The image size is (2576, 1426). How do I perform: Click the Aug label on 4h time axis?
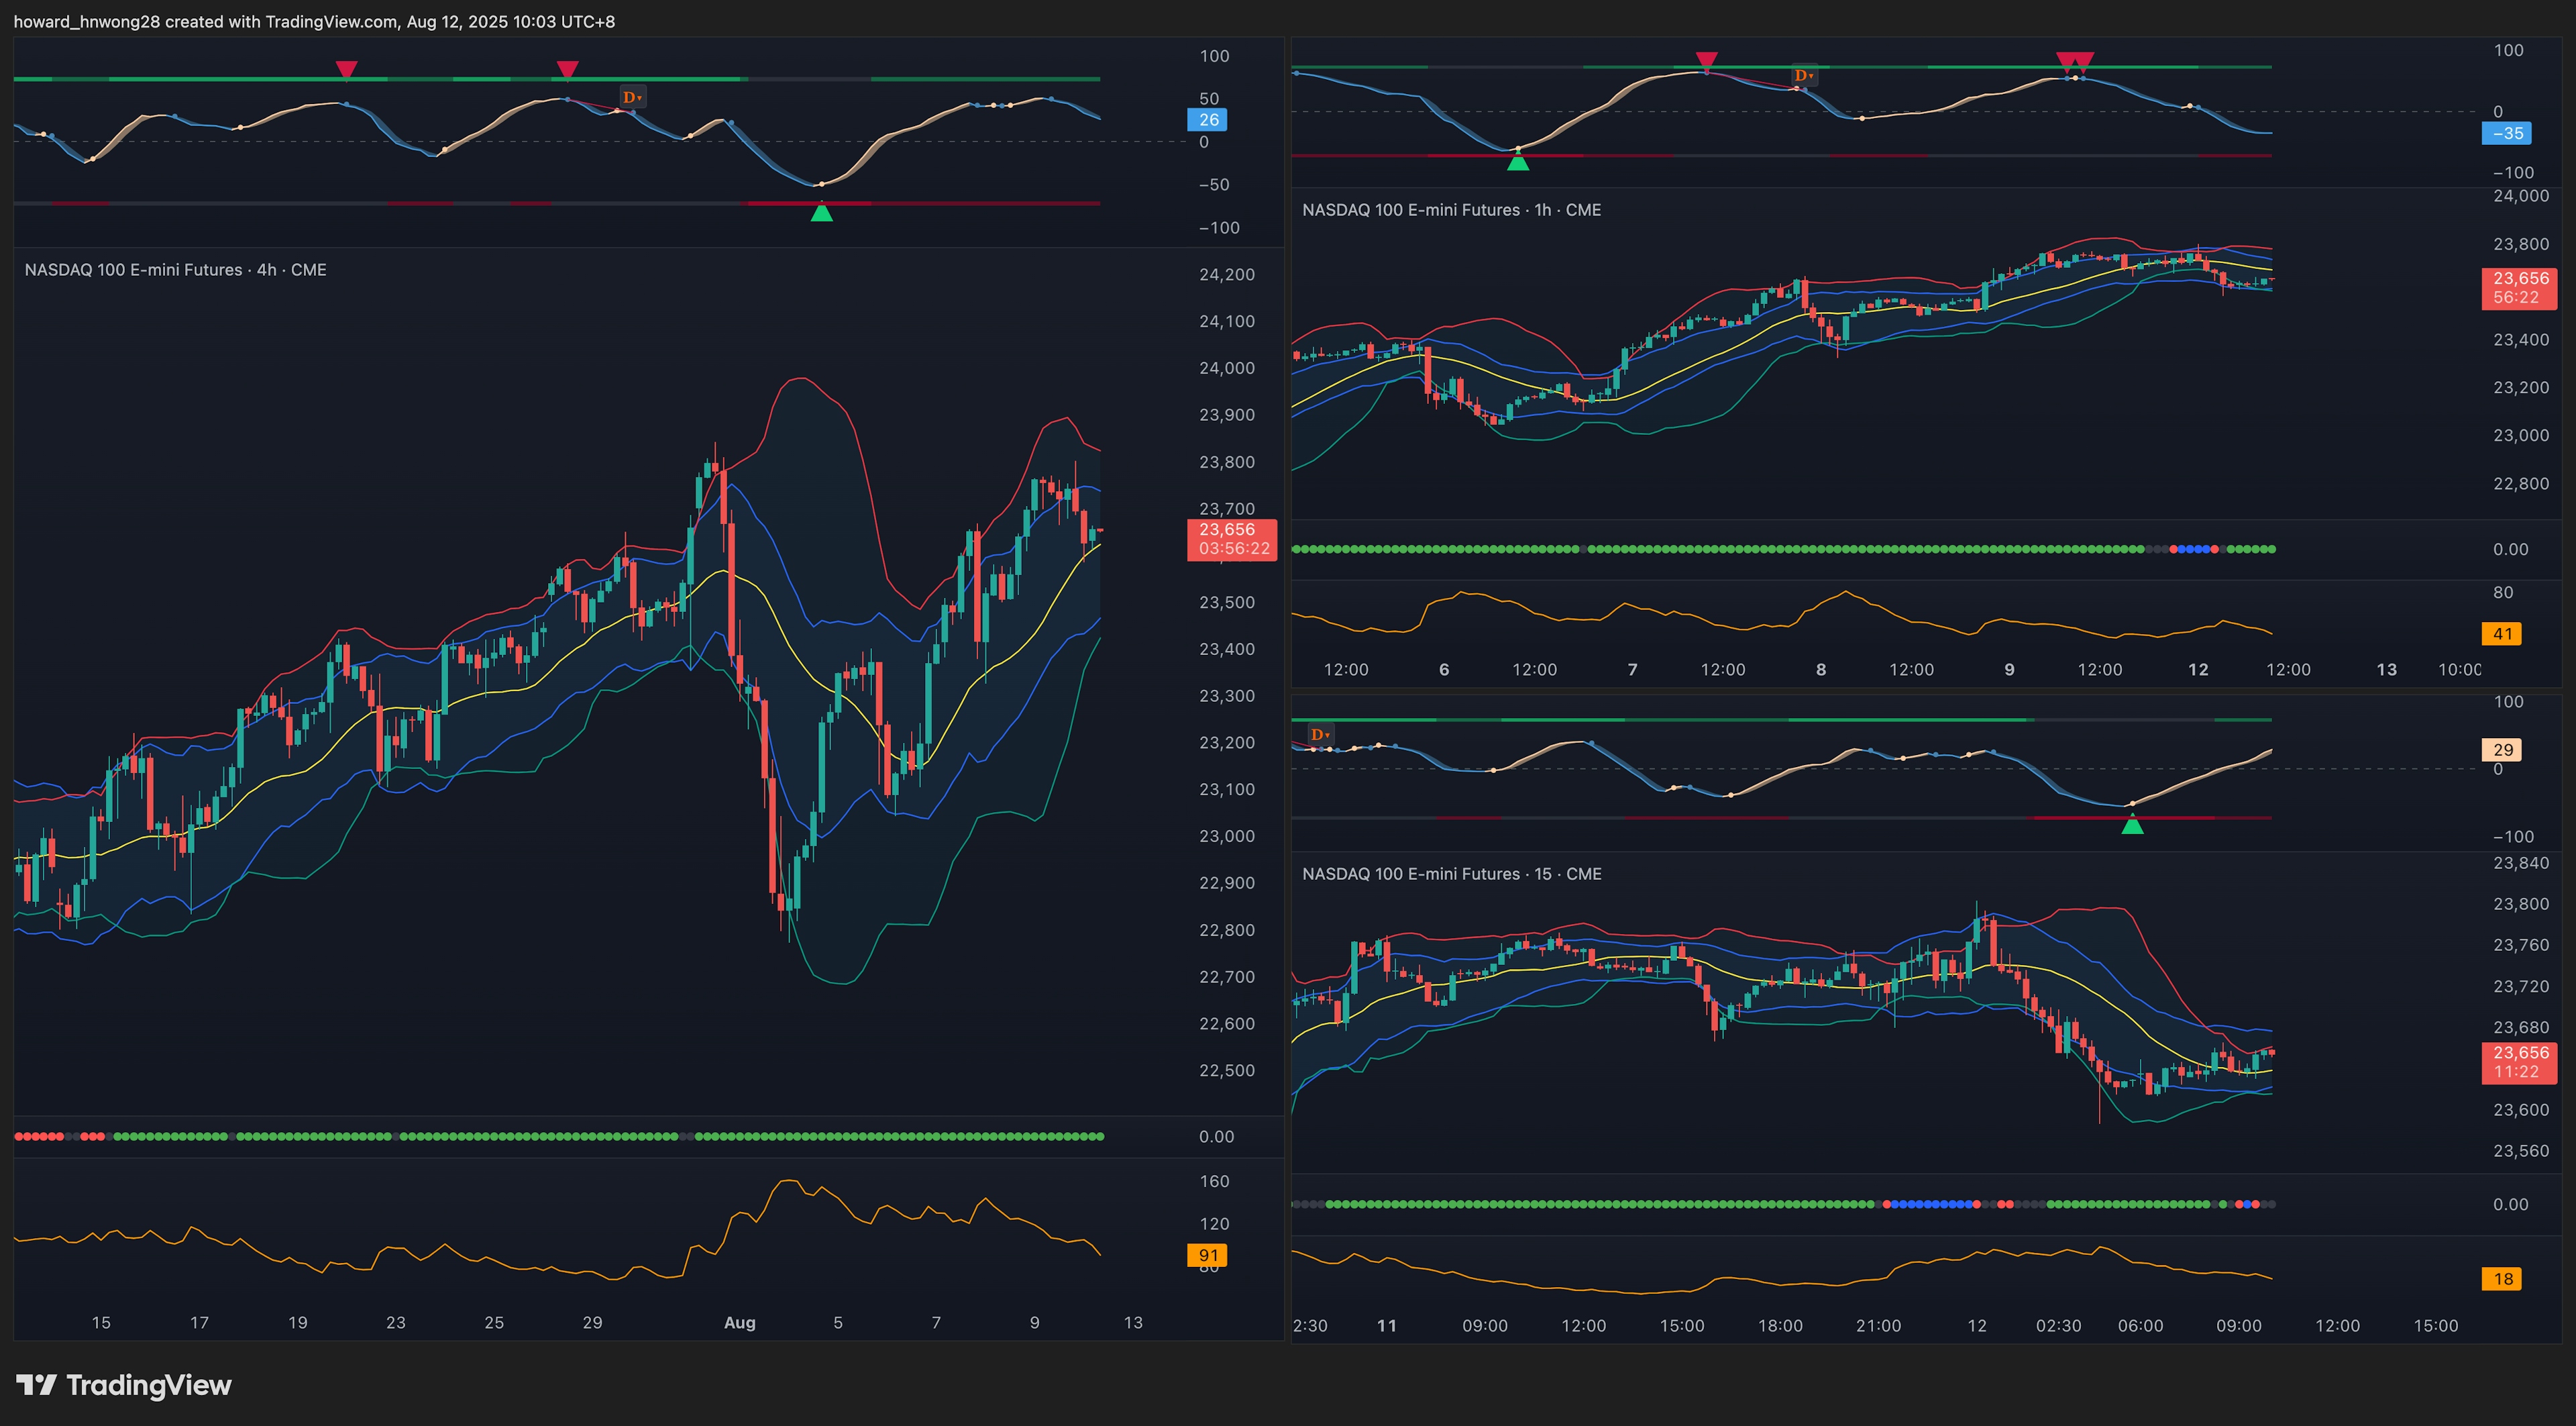tap(740, 1322)
